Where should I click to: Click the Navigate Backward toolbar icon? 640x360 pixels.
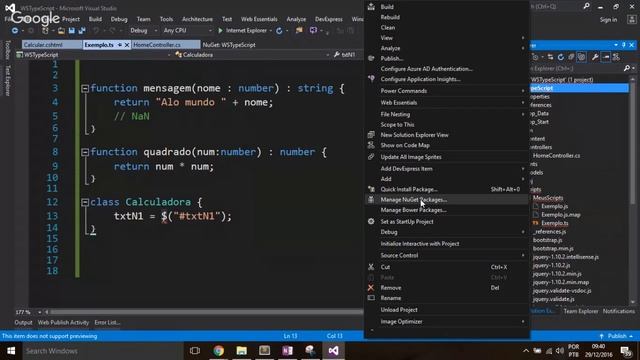[x=15, y=31]
